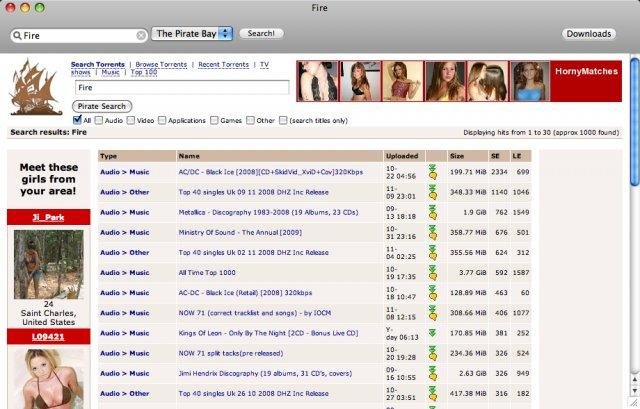
Task: Open Jimi Hendrix Discography torrent link
Action: pos(265,373)
